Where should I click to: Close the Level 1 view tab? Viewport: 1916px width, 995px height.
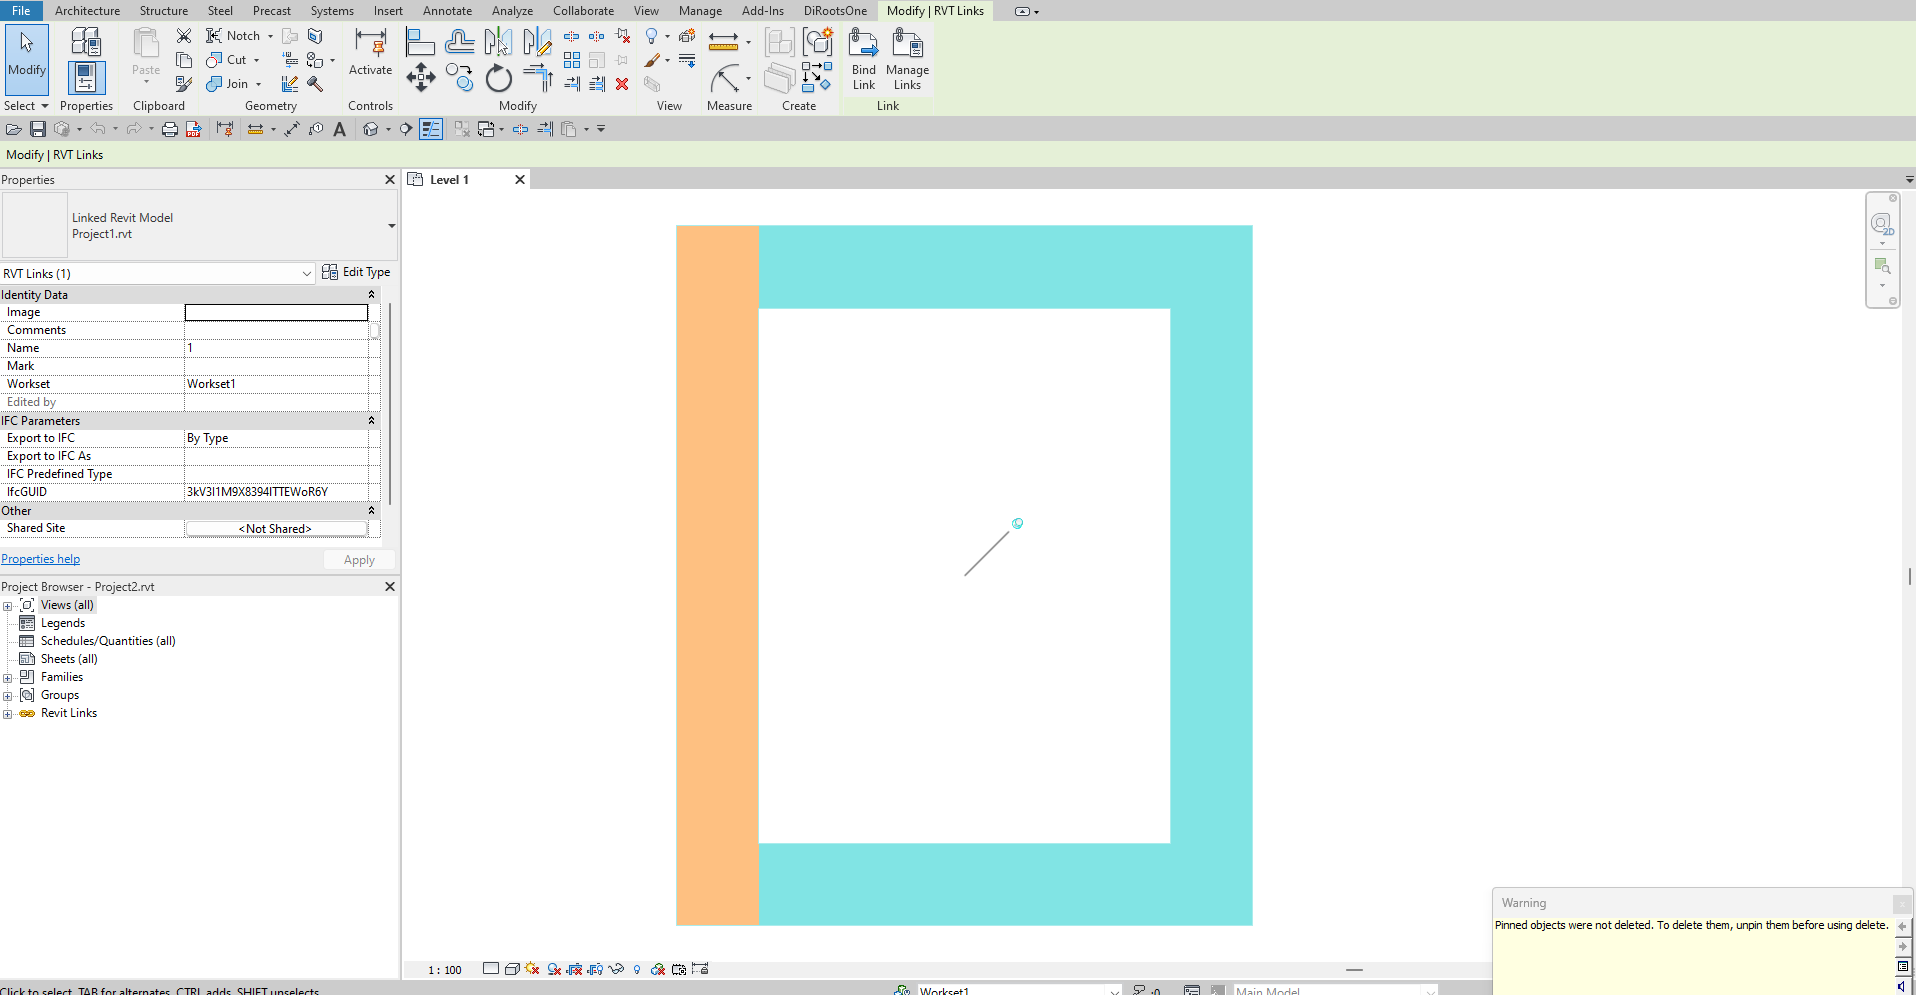(520, 180)
